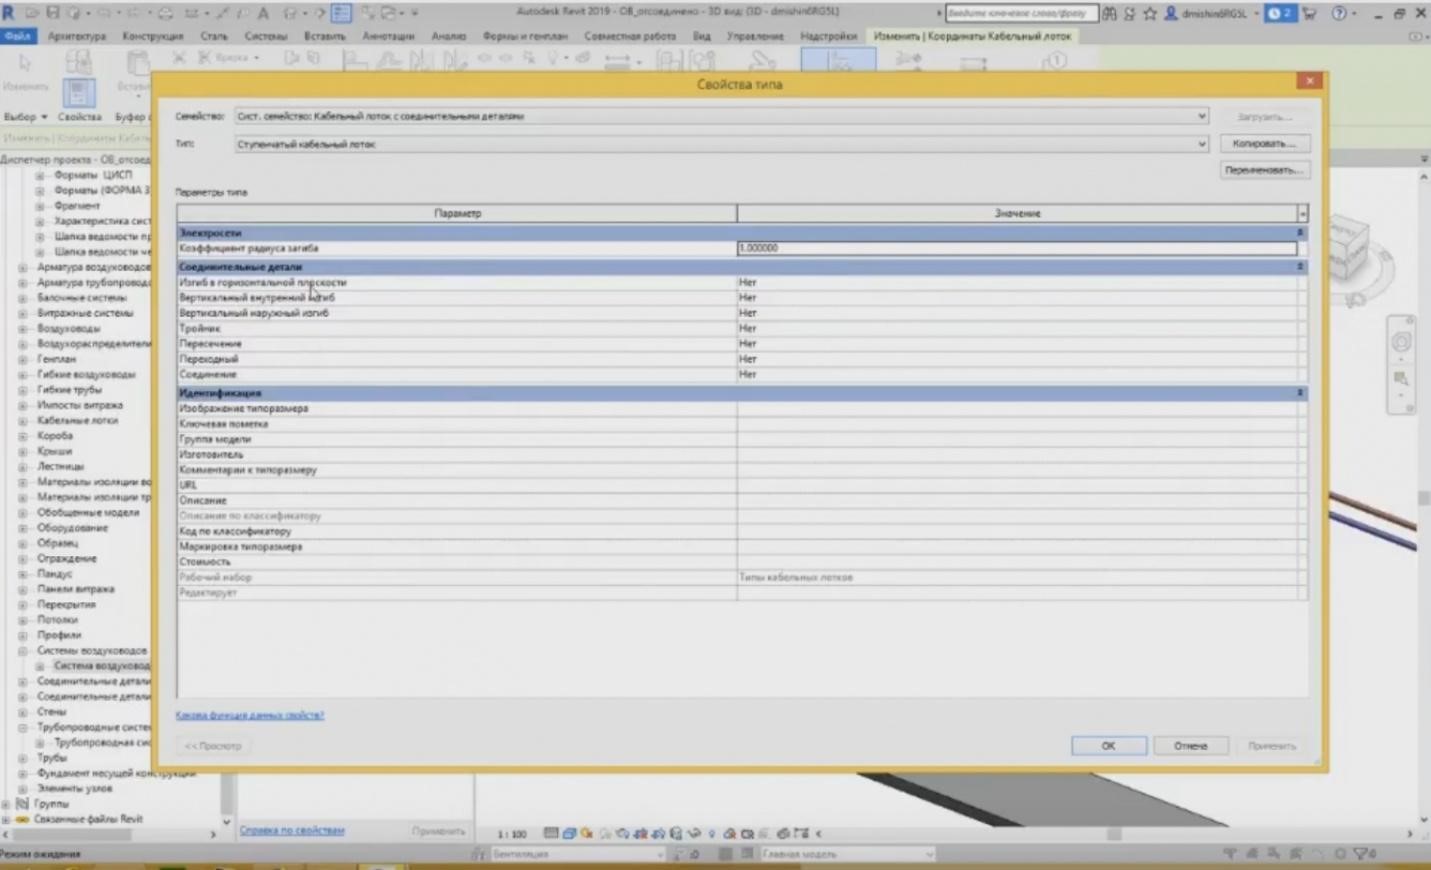The image size is (1431, 870).
Task: Click the Переименовать rename button
Action: tap(1264, 170)
